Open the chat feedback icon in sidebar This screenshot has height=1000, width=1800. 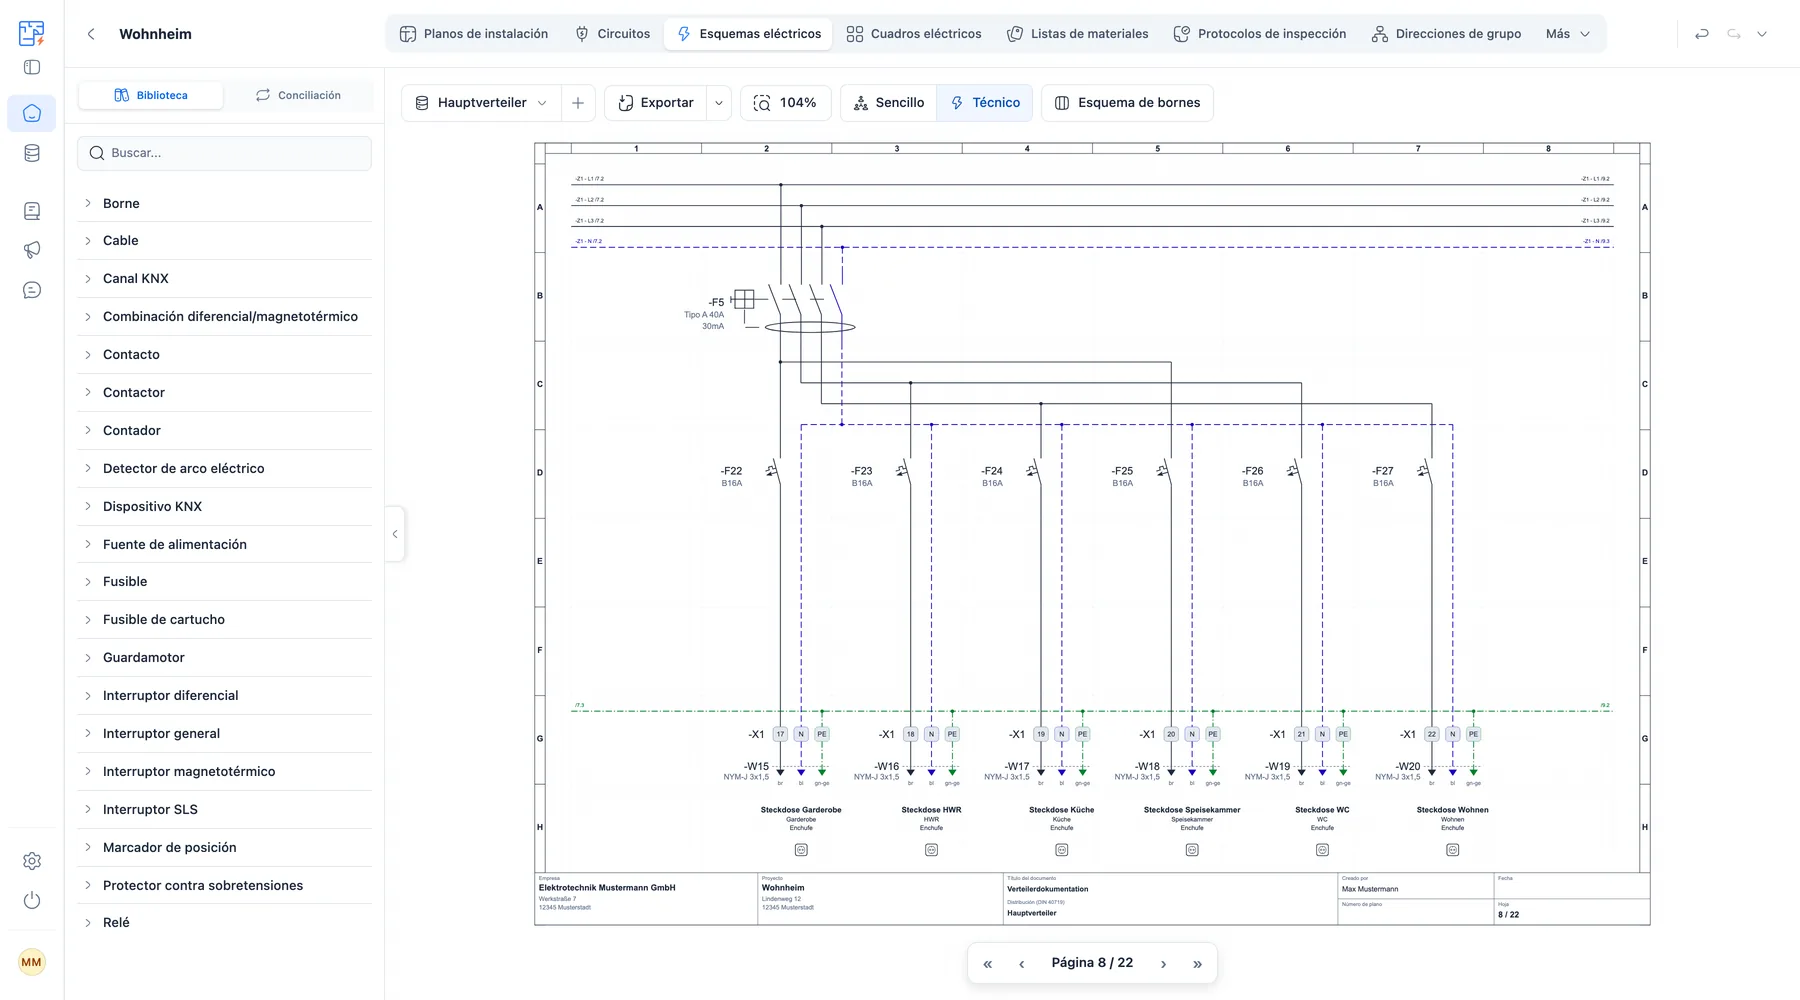tap(32, 290)
